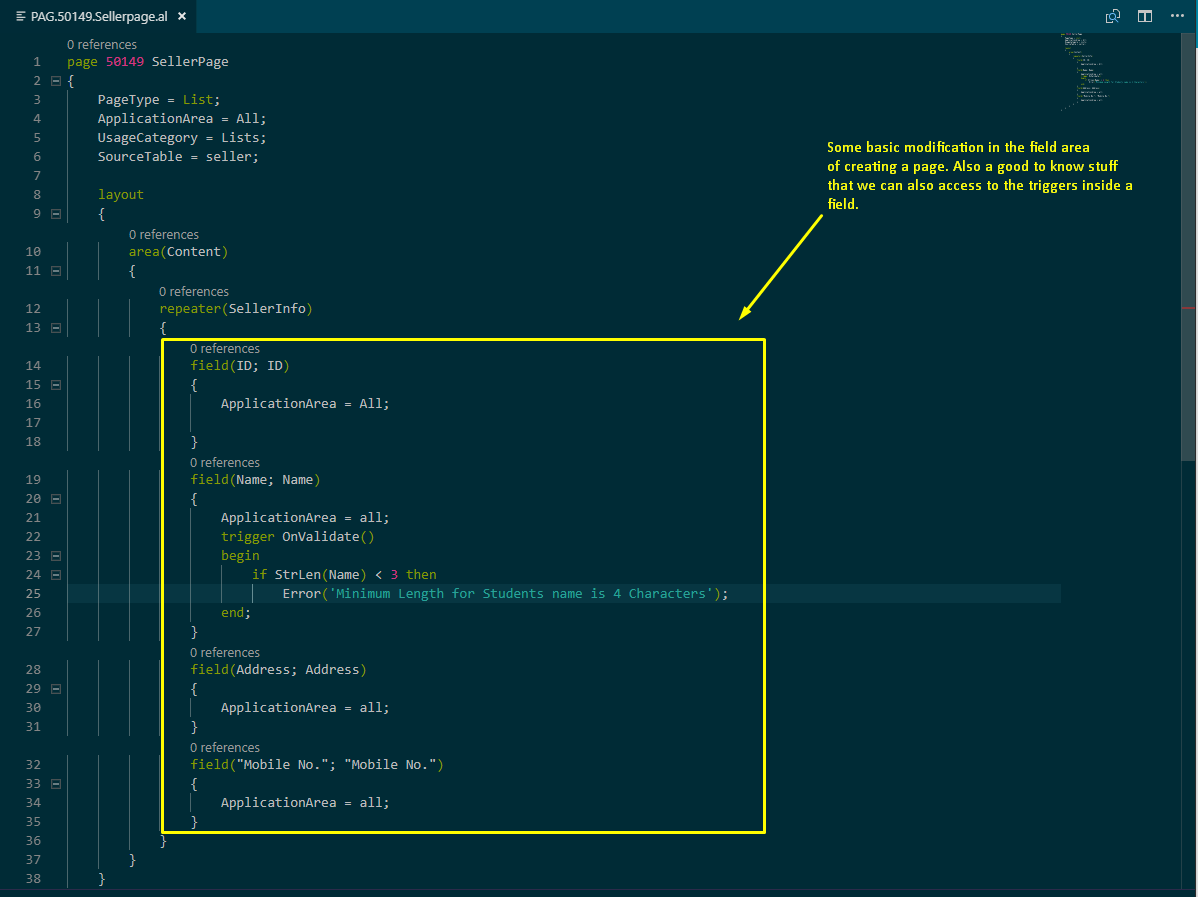Collapse field Mobile No. fold at line 33
This screenshot has width=1198, height=897.
[x=56, y=784]
